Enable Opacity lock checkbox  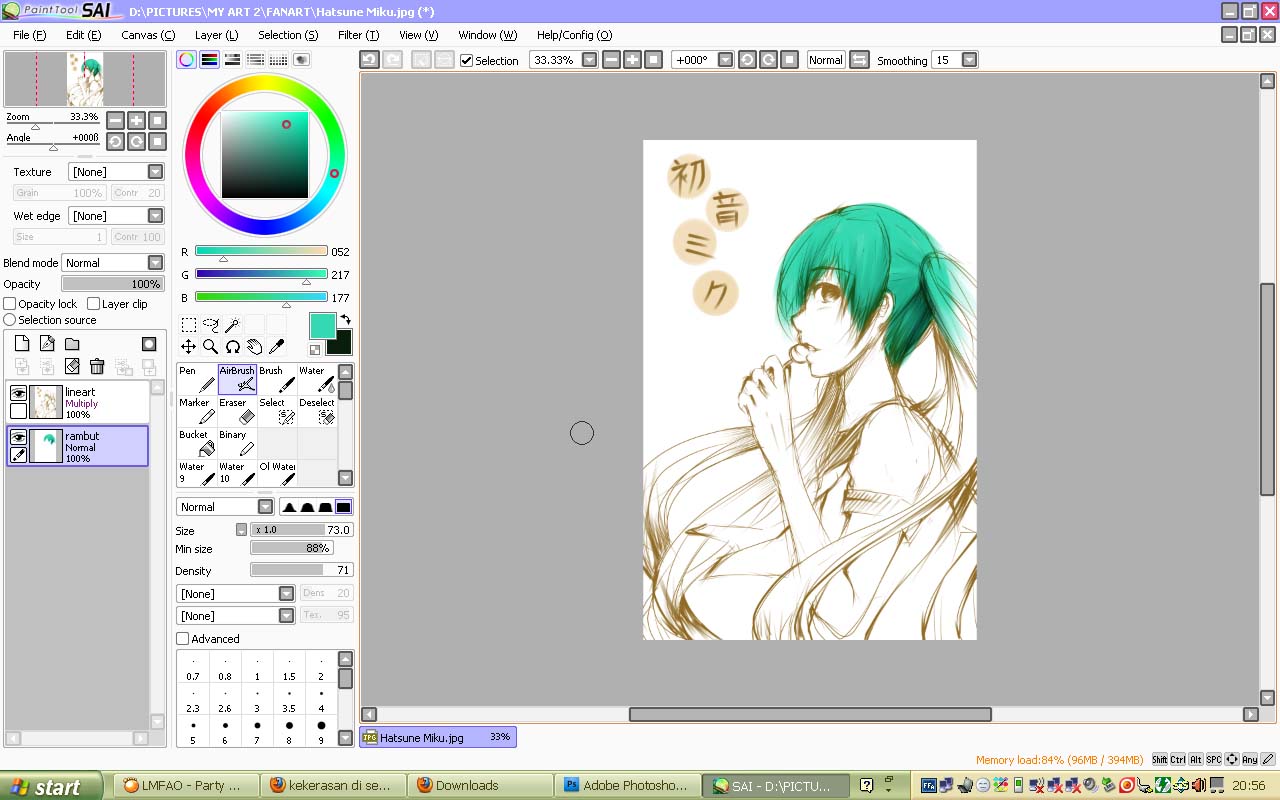pyautogui.click(x=10, y=304)
